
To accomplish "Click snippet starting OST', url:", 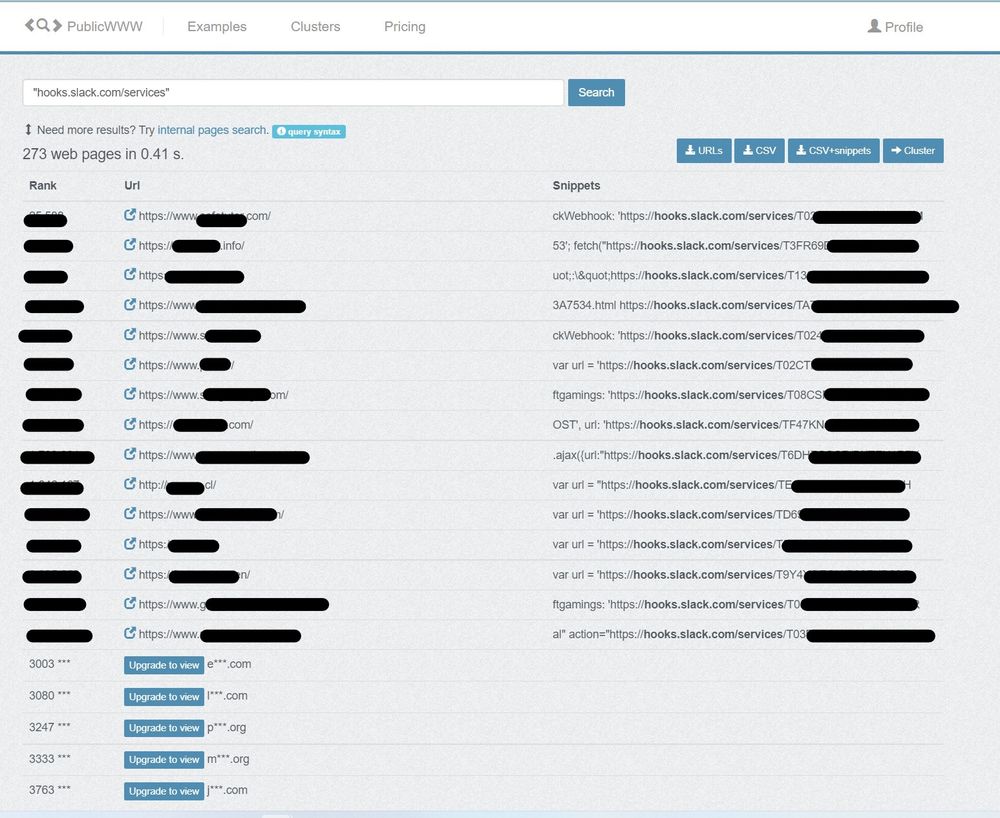I will [x=735, y=425].
